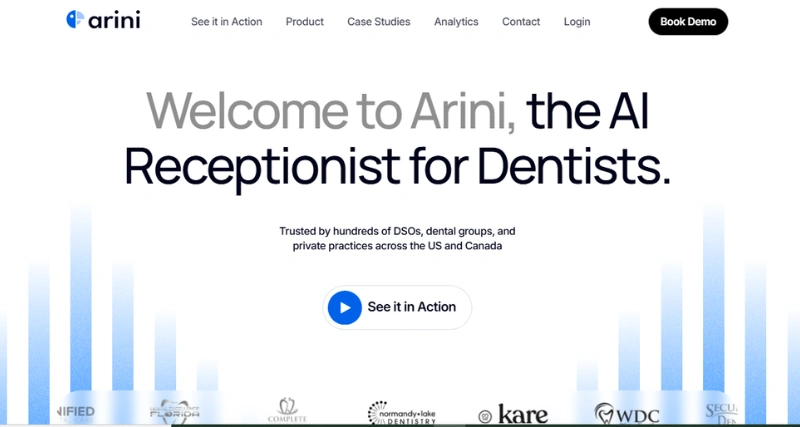Click the Florida dental logo

(x=174, y=411)
